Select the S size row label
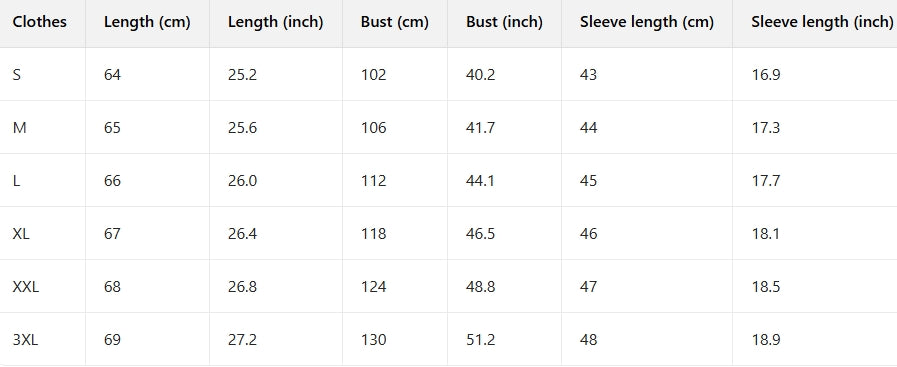 pos(17,75)
